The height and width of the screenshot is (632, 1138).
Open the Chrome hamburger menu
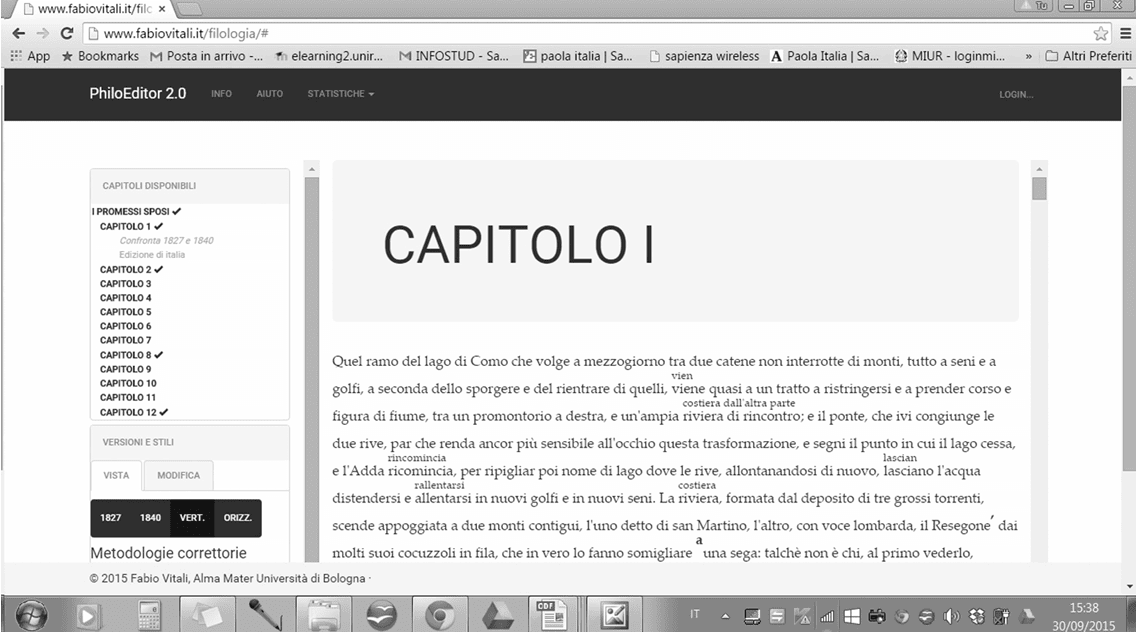click(x=1126, y=33)
